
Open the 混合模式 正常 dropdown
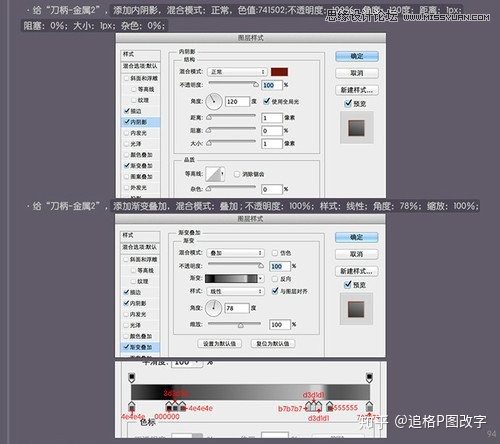pyautogui.click(x=237, y=72)
